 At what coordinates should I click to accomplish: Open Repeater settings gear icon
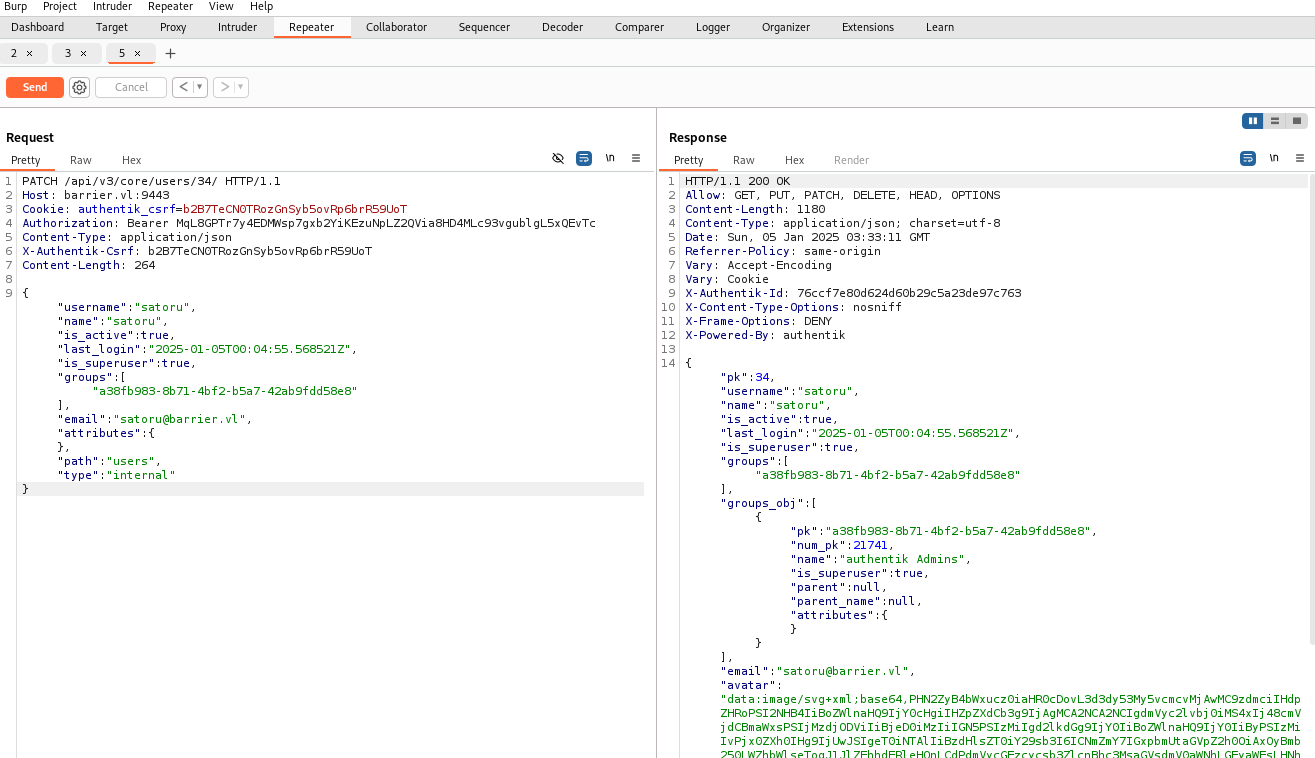(79, 87)
